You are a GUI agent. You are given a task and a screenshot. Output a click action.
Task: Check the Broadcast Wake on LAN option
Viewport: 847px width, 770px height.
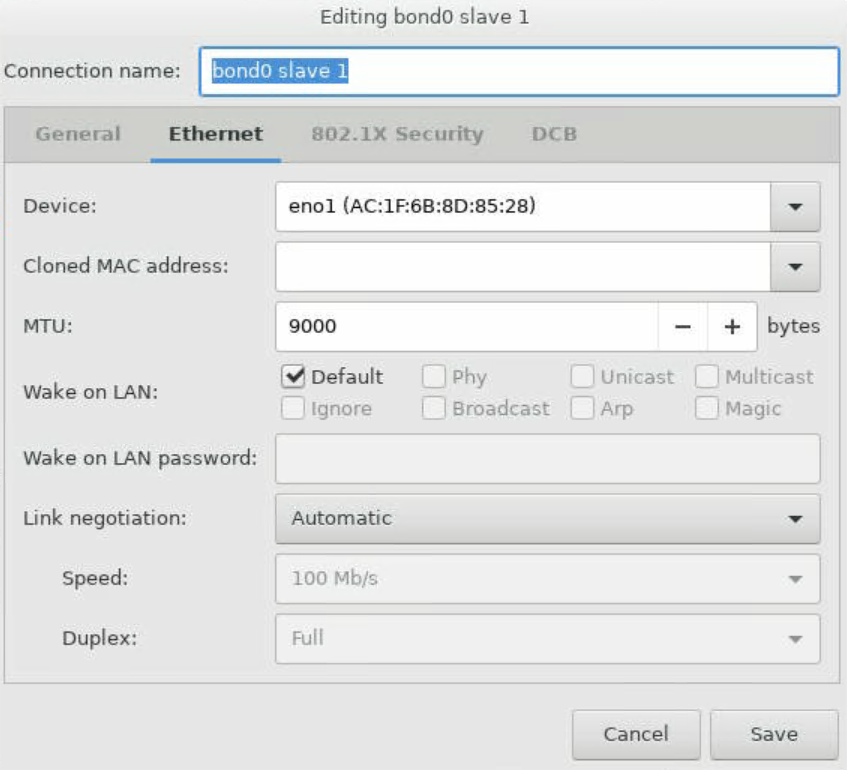[434, 408]
